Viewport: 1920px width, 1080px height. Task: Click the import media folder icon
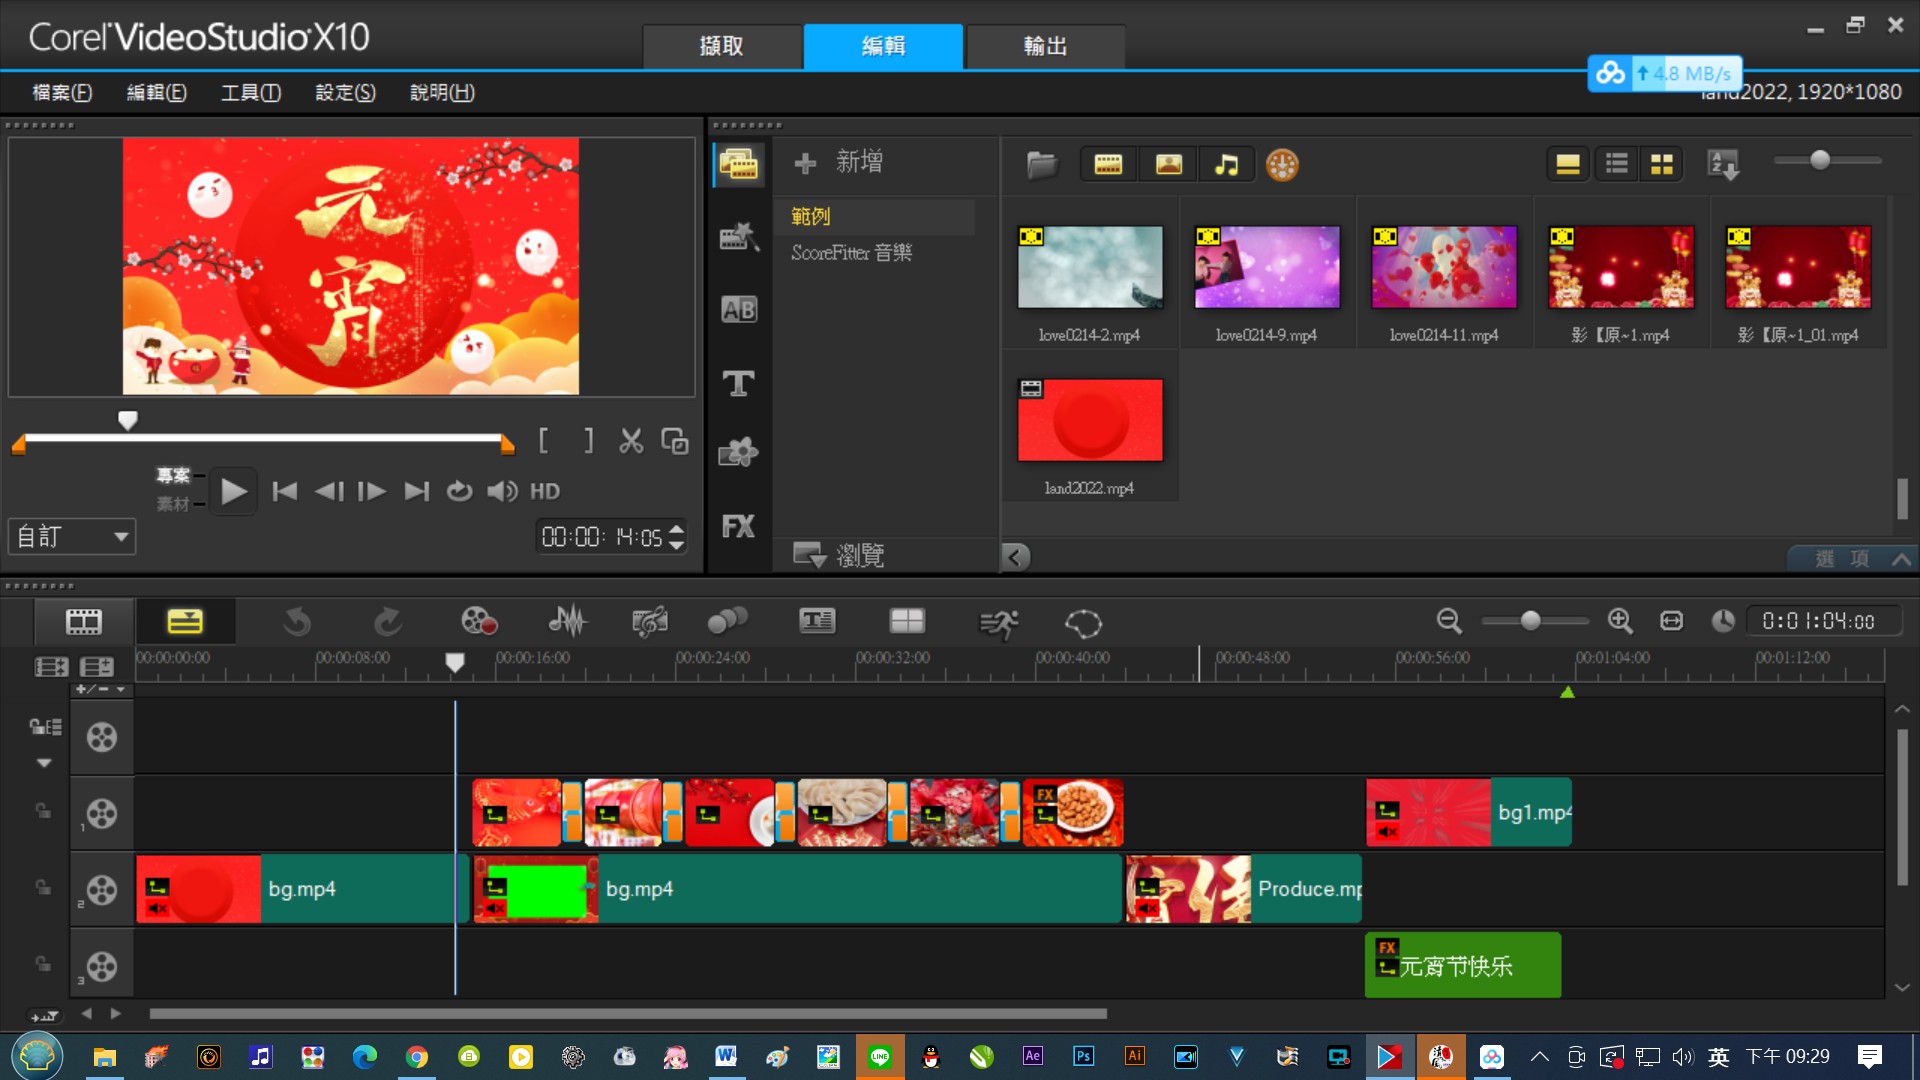pyautogui.click(x=1041, y=164)
